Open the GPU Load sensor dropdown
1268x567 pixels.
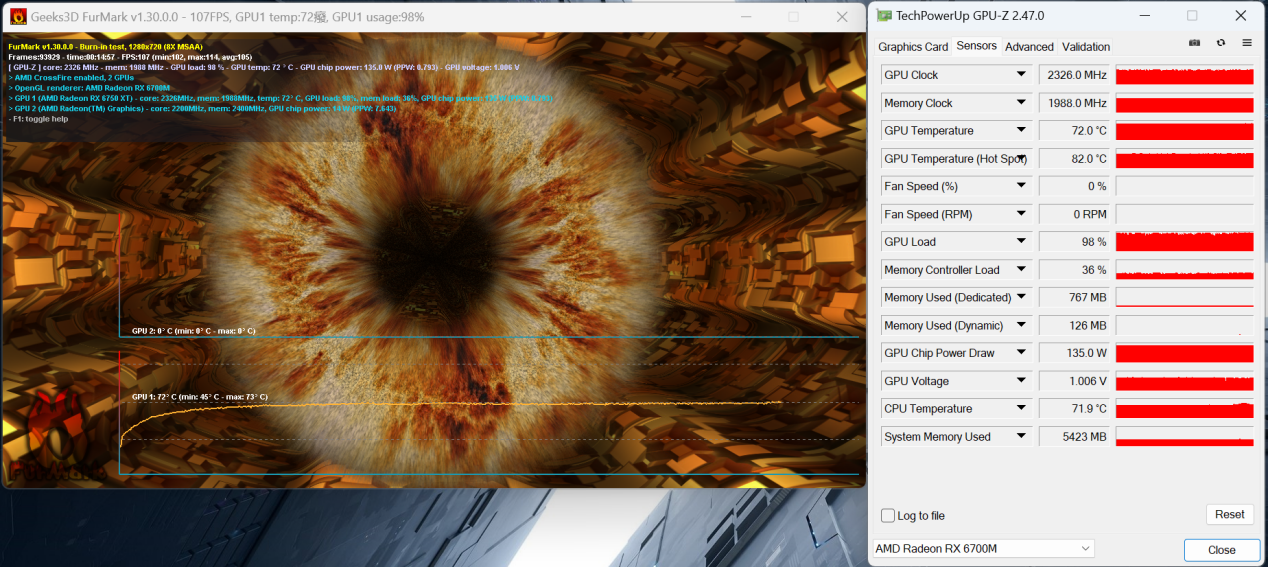pyautogui.click(x=1021, y=242)
